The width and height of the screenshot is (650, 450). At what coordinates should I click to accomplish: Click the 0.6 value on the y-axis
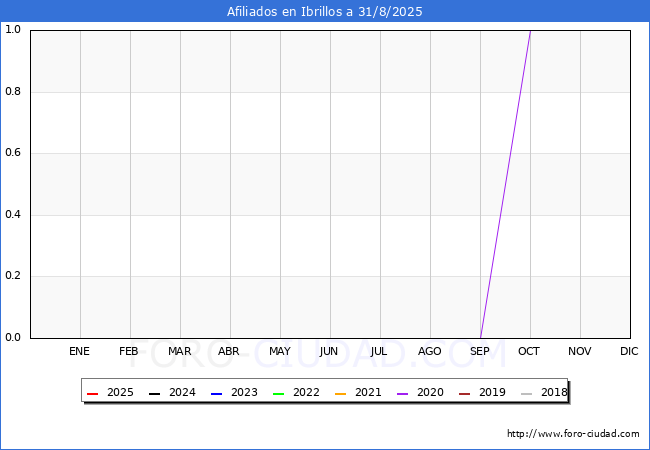coord(13,153)
